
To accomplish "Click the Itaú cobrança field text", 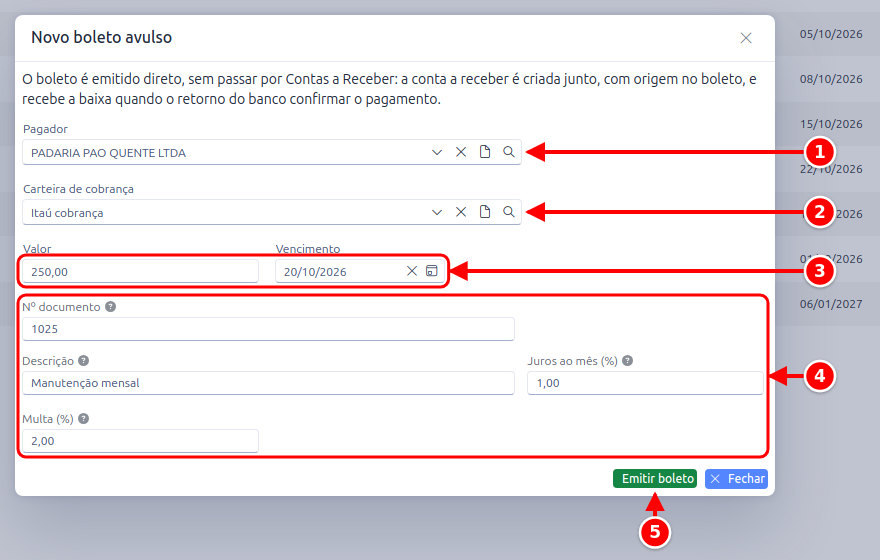I will [67, 213].
